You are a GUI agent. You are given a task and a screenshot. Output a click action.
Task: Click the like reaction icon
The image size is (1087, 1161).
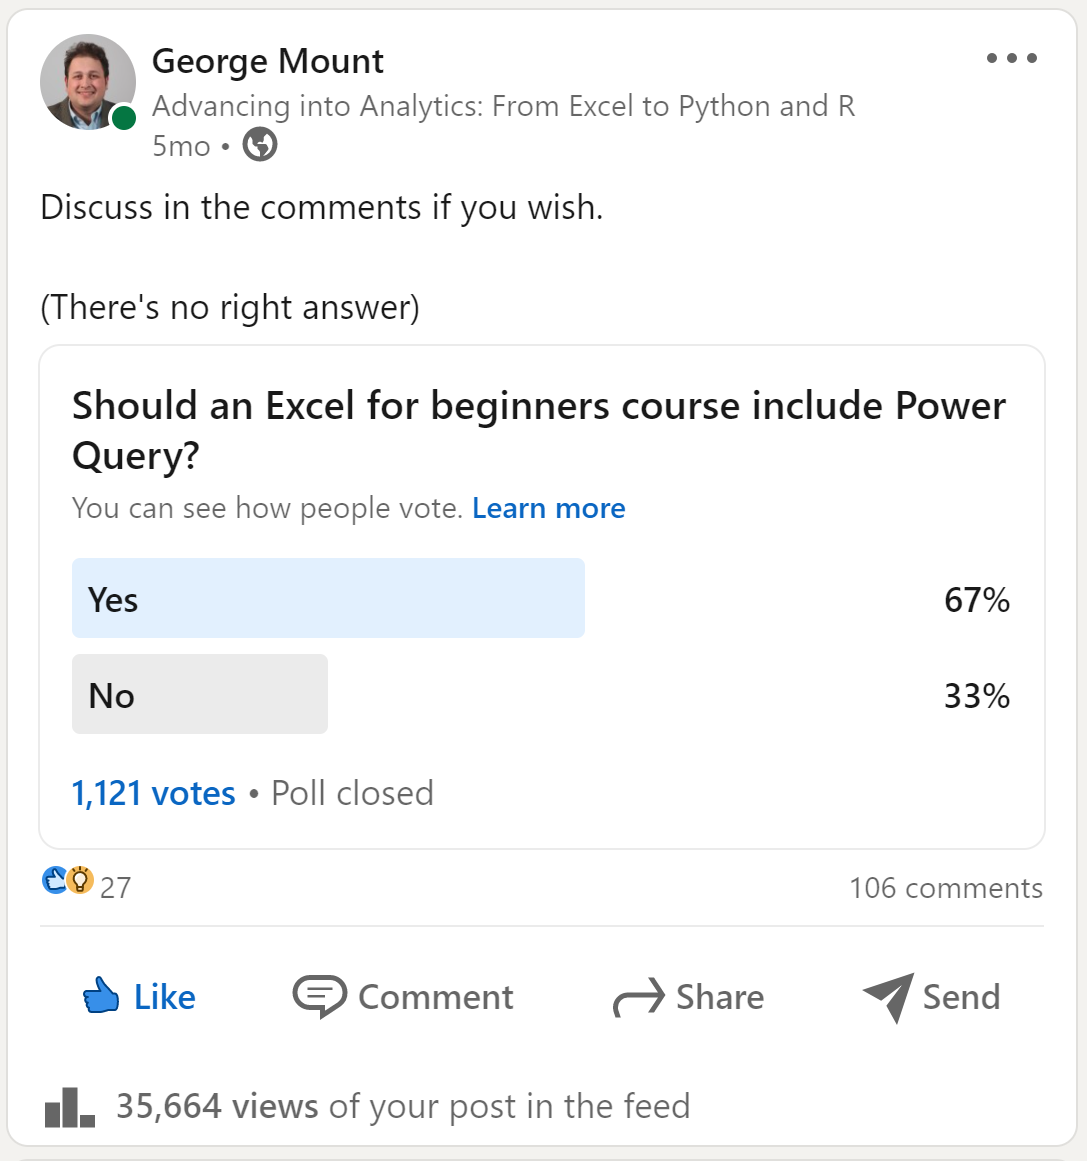coord(54,880)
